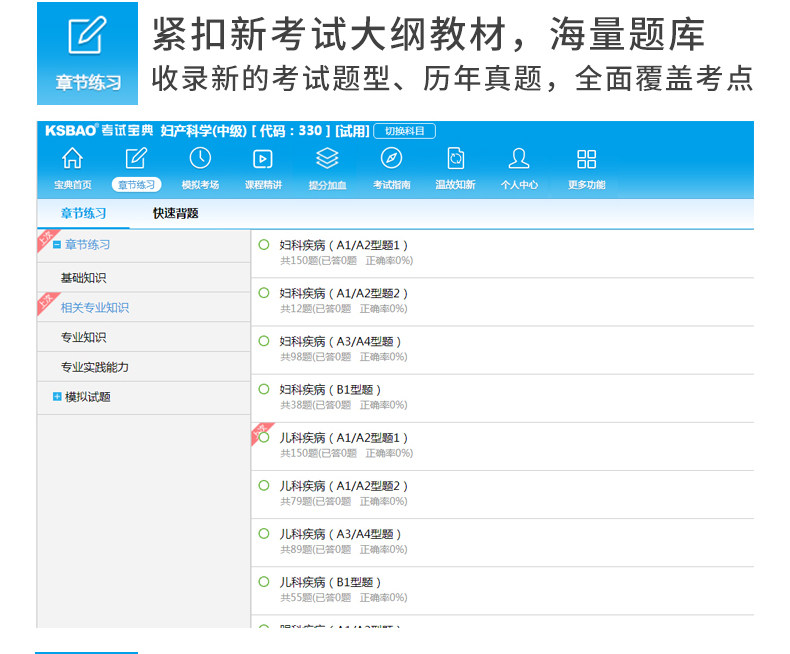Viewport: 790px width, 654px height.
Task: Open 妇科疾病 (A1/A2型题1) question set
Action: (344, 245)
